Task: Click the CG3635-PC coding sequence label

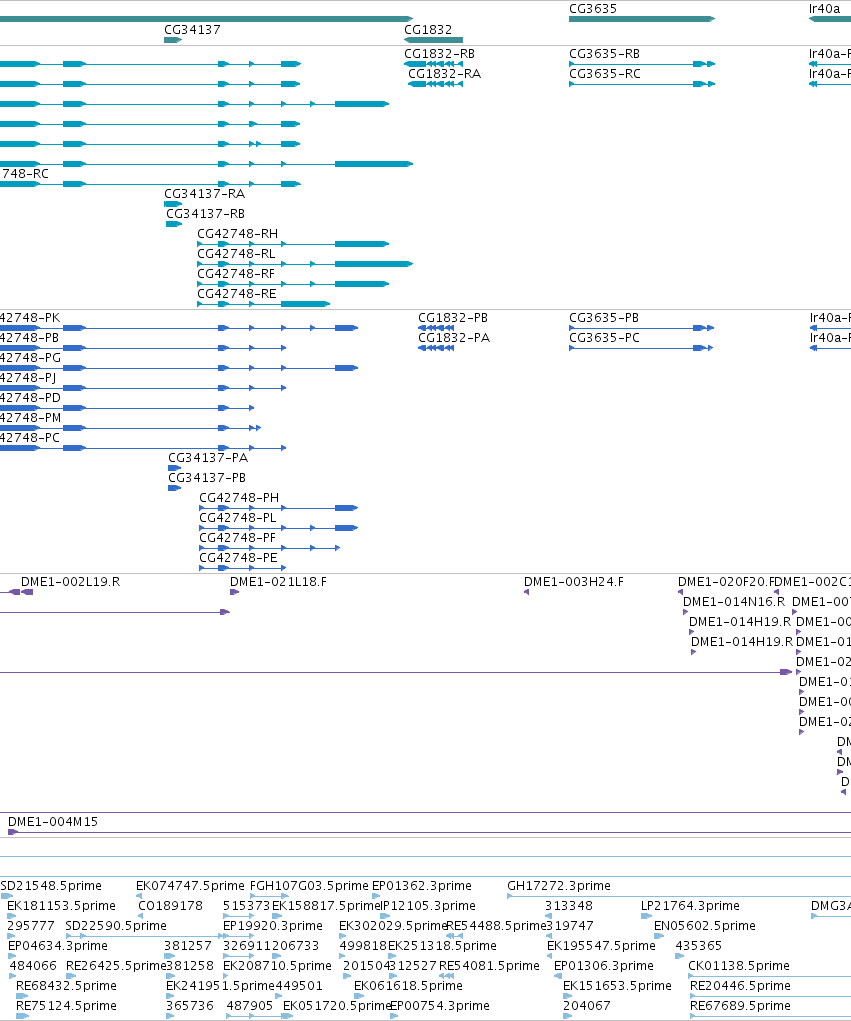Action: [604, 337]
